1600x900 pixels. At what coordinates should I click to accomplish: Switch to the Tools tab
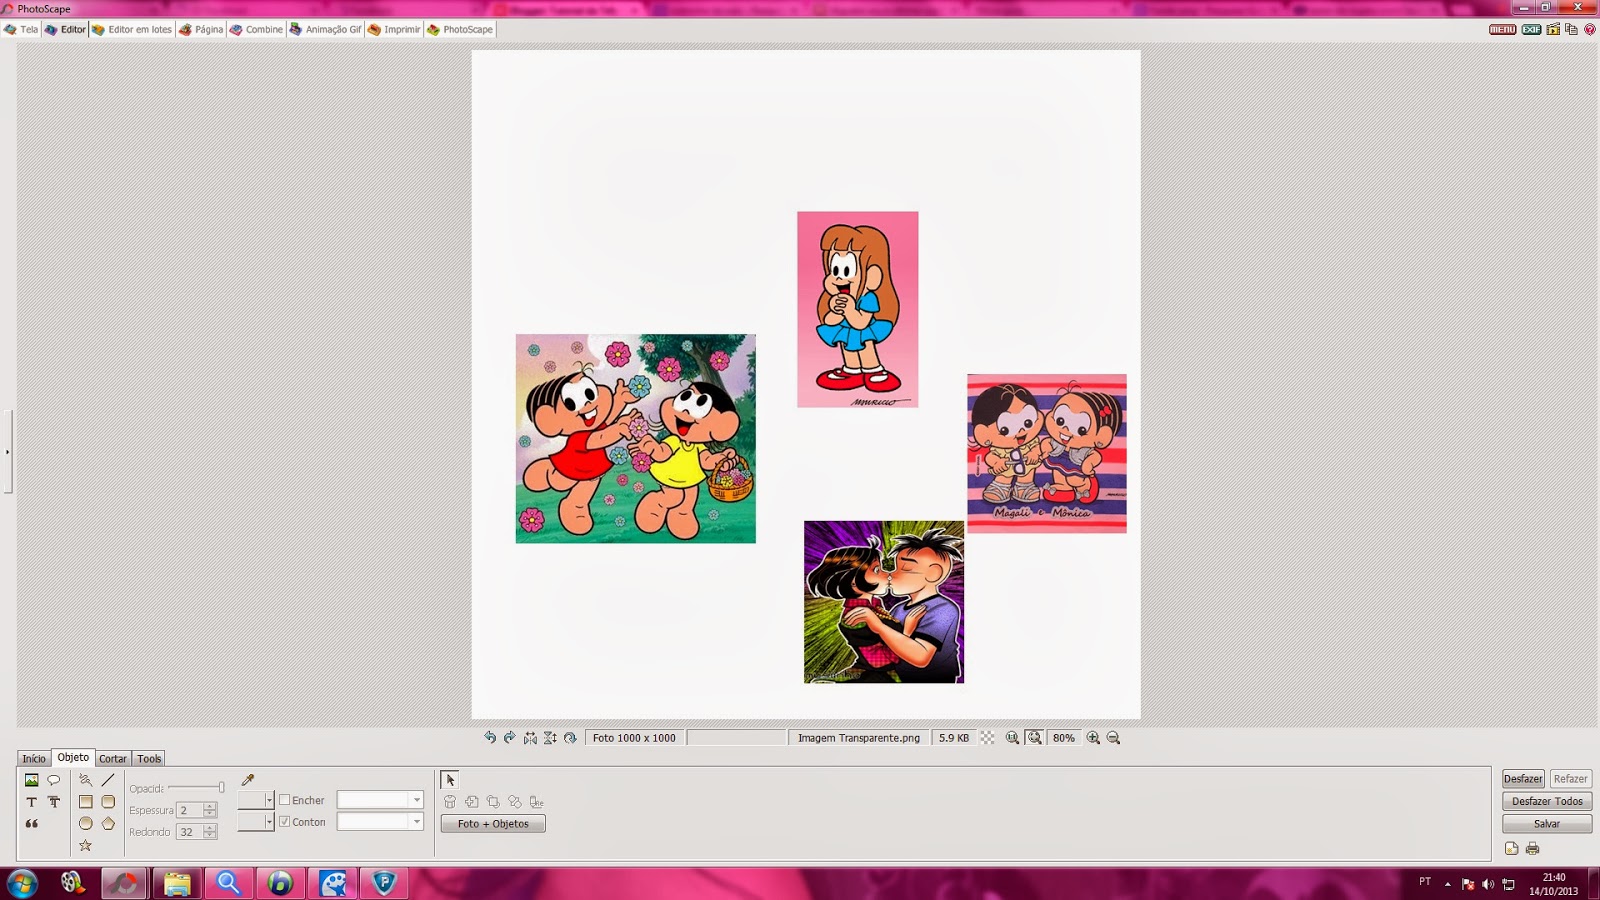point(149,759)
